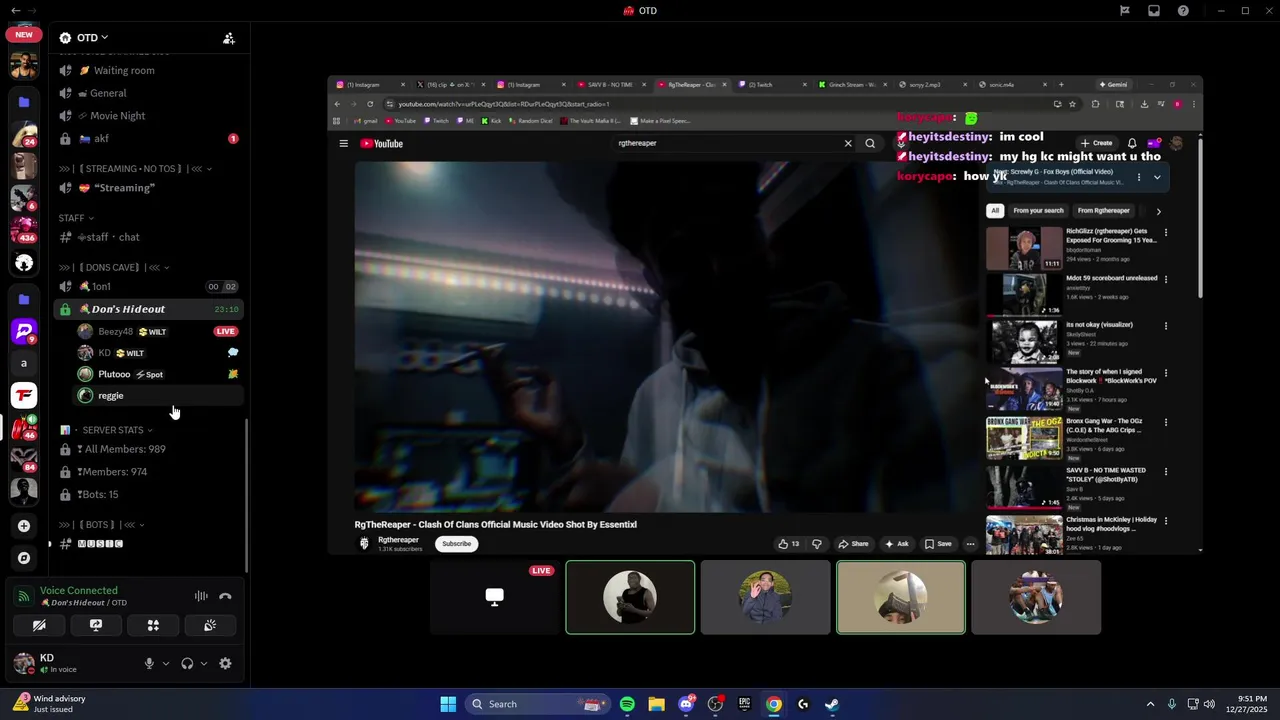Select the LIVE screen share tile
1280x720 pixels.
click(495, 597)
